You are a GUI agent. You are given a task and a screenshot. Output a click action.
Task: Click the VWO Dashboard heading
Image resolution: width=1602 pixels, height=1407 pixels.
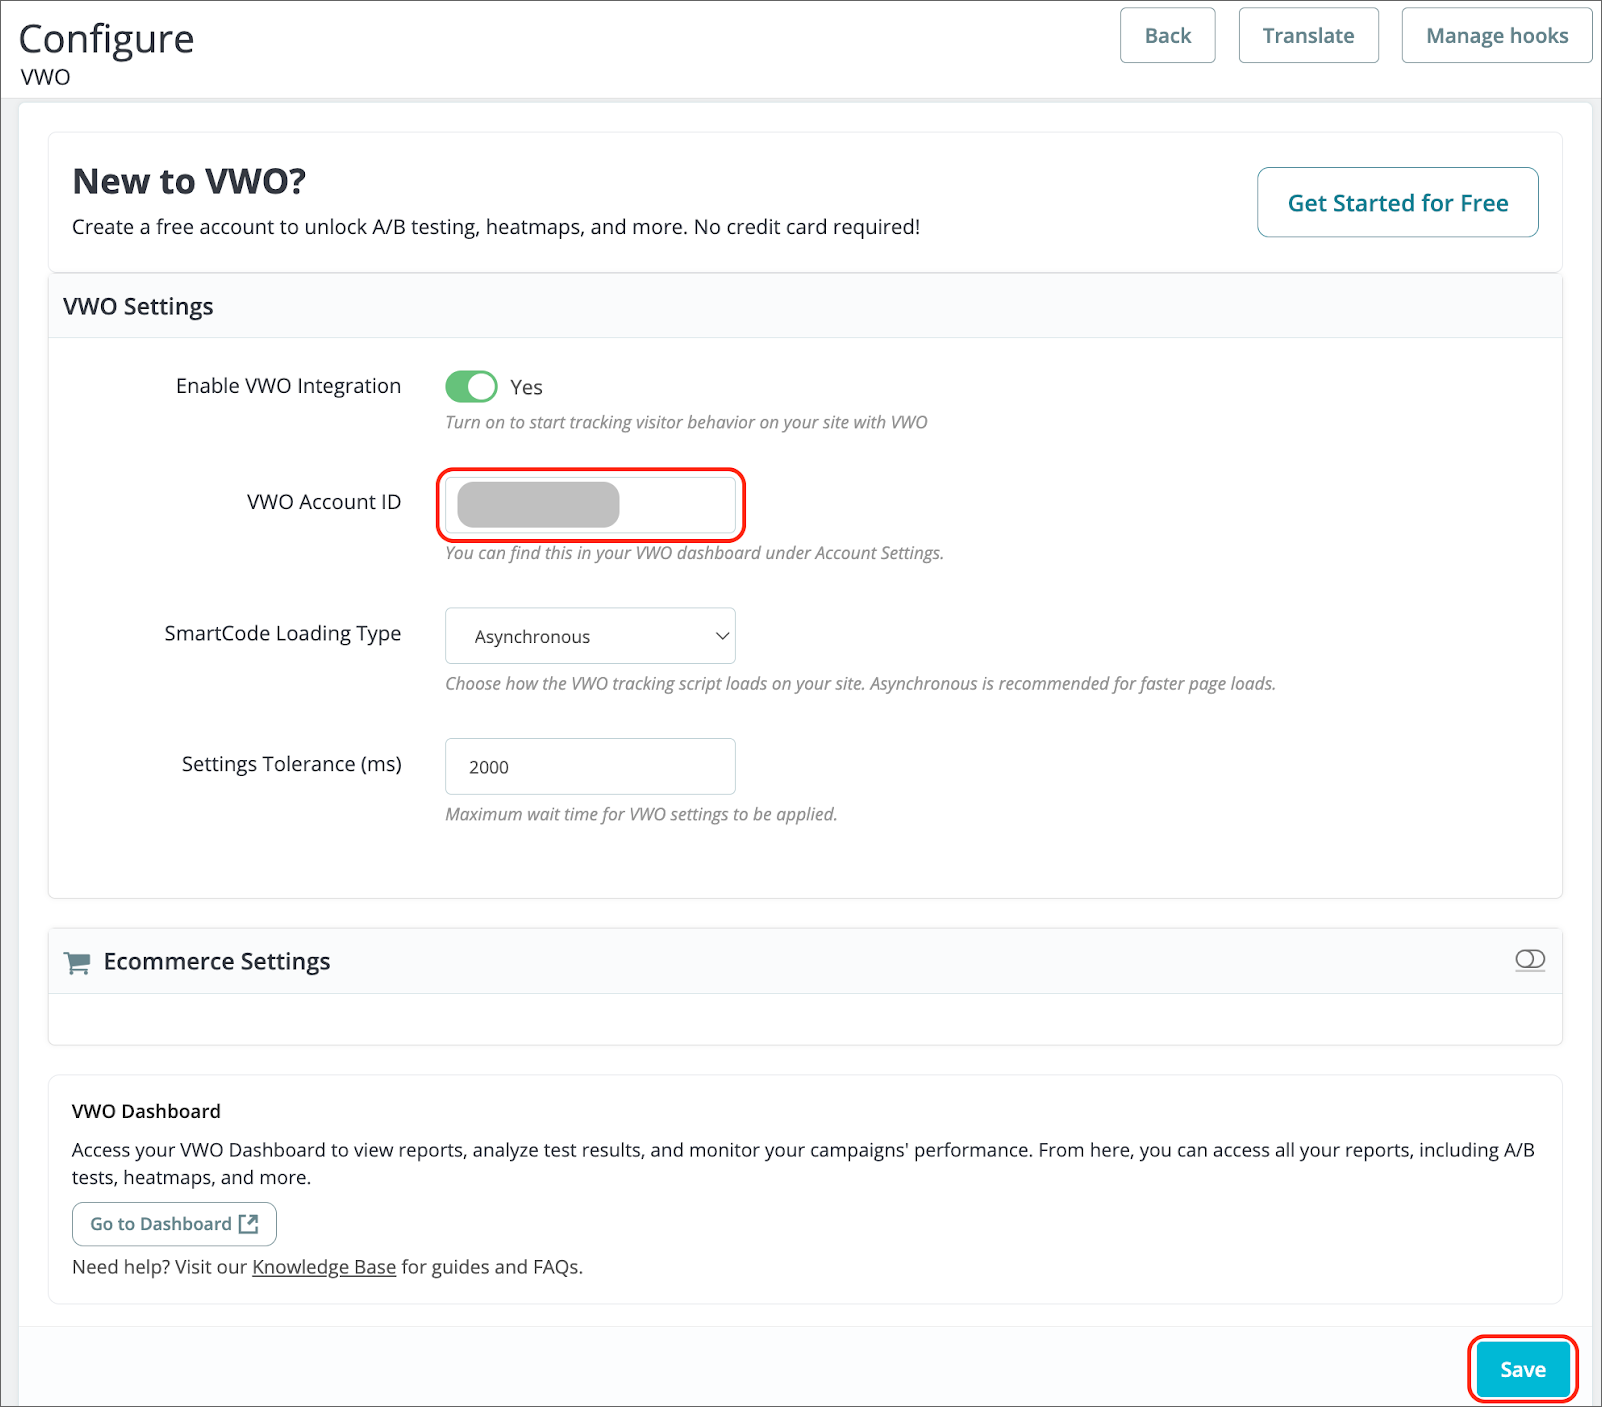pos(146,1111)
